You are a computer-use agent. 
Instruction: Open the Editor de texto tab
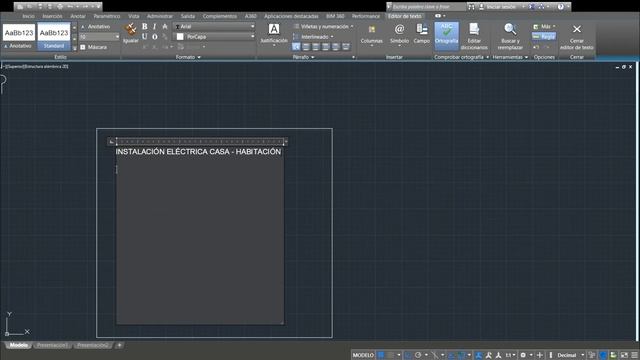pos(404,16)
